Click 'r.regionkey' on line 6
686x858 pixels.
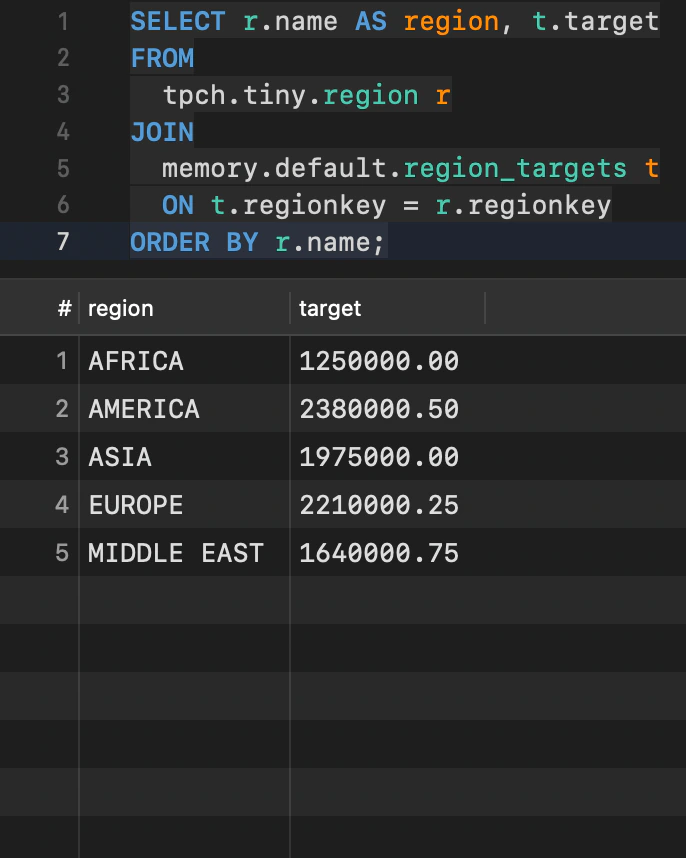[x=524, y=206]
